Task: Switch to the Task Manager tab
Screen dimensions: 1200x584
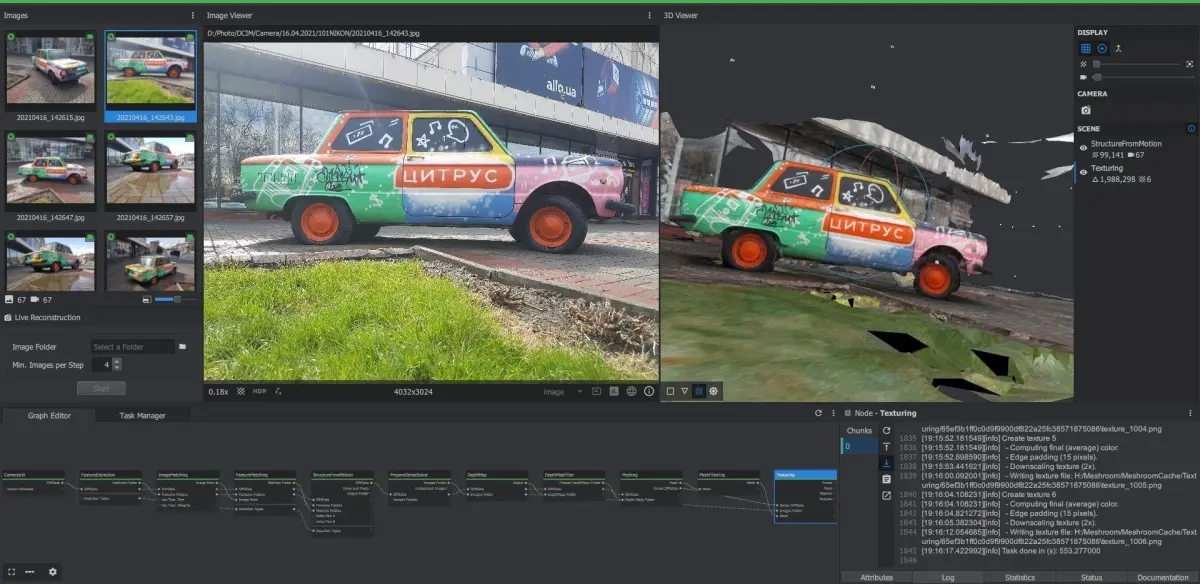Action: point(142,415)
